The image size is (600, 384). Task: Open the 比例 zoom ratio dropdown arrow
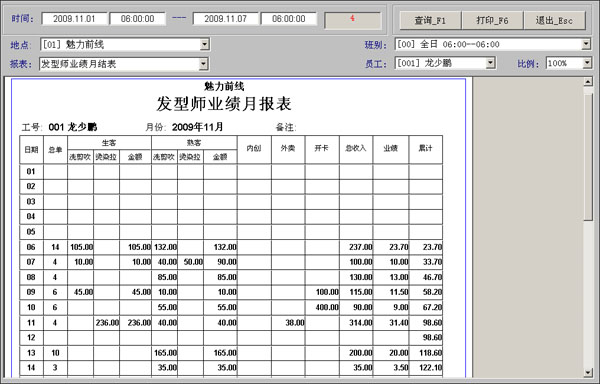[x=587, y=63]
